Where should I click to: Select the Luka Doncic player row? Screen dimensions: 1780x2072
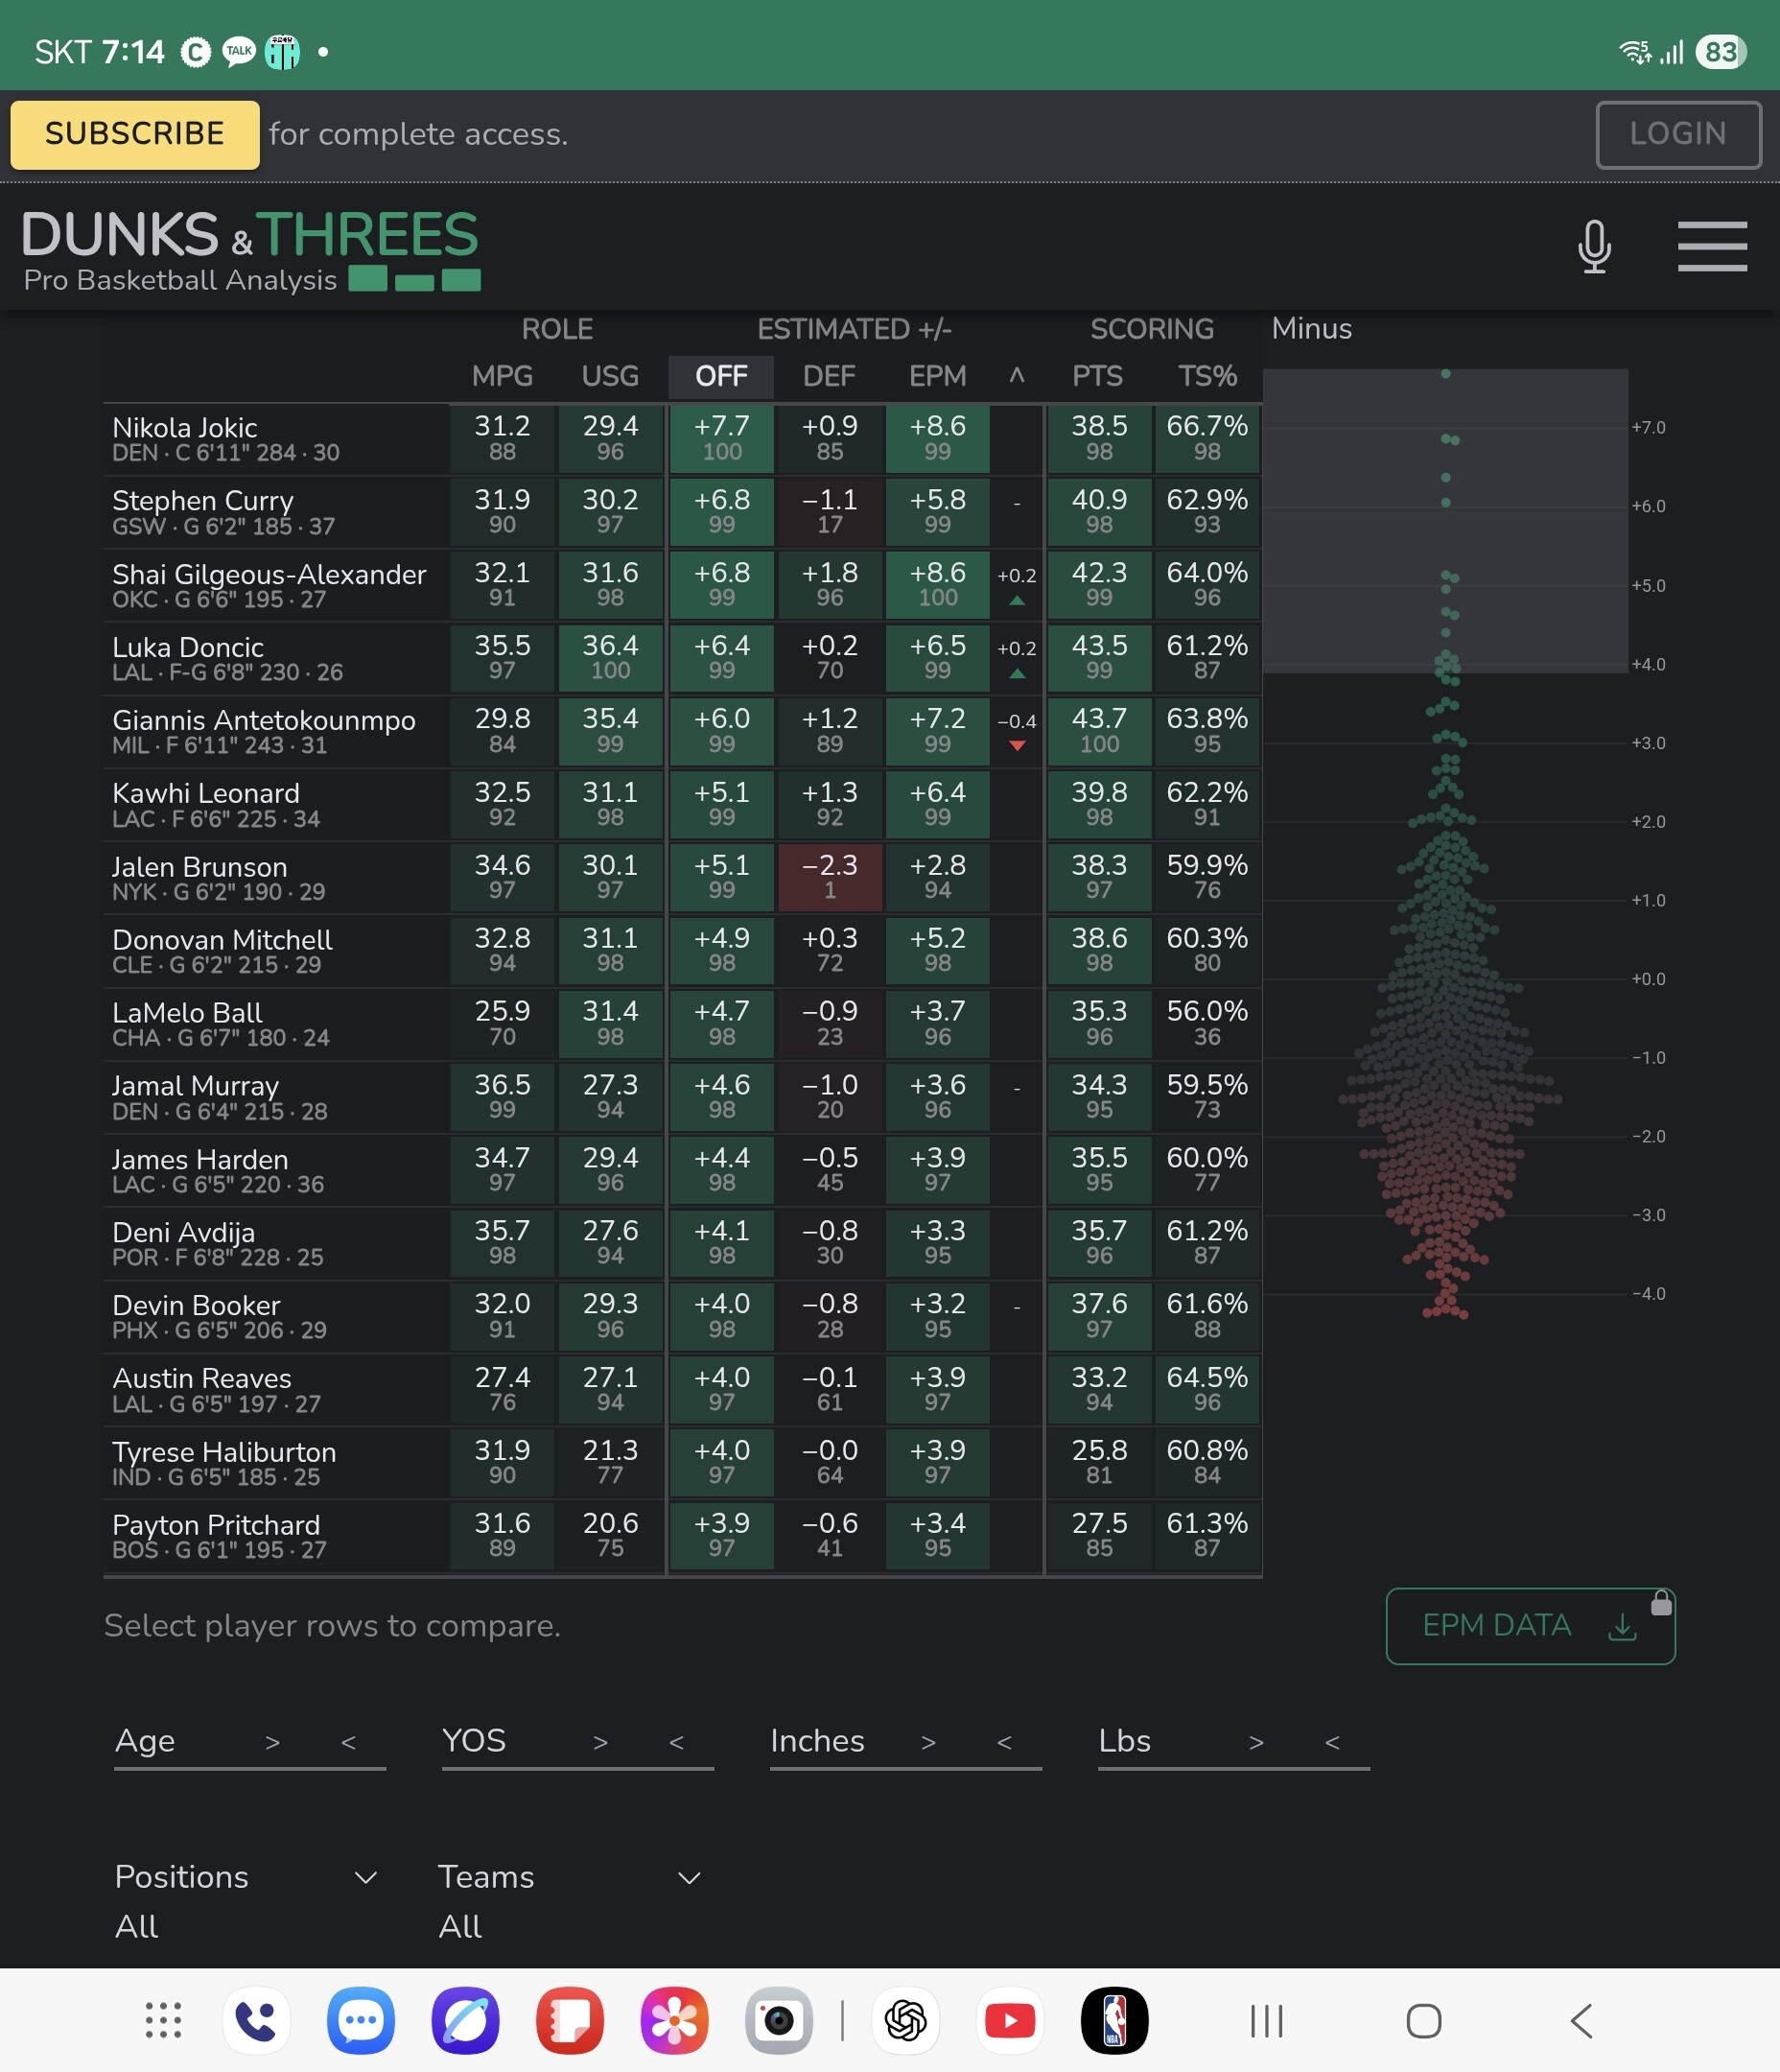(682, 658)
